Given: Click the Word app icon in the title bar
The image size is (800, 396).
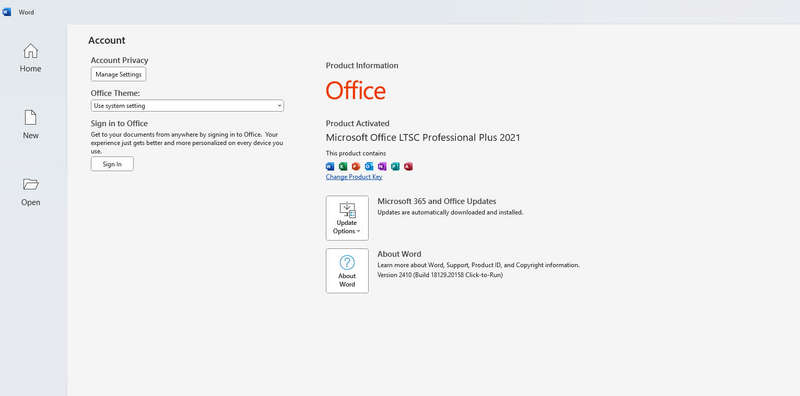Looking at the screenshot, I should point(7,12).
